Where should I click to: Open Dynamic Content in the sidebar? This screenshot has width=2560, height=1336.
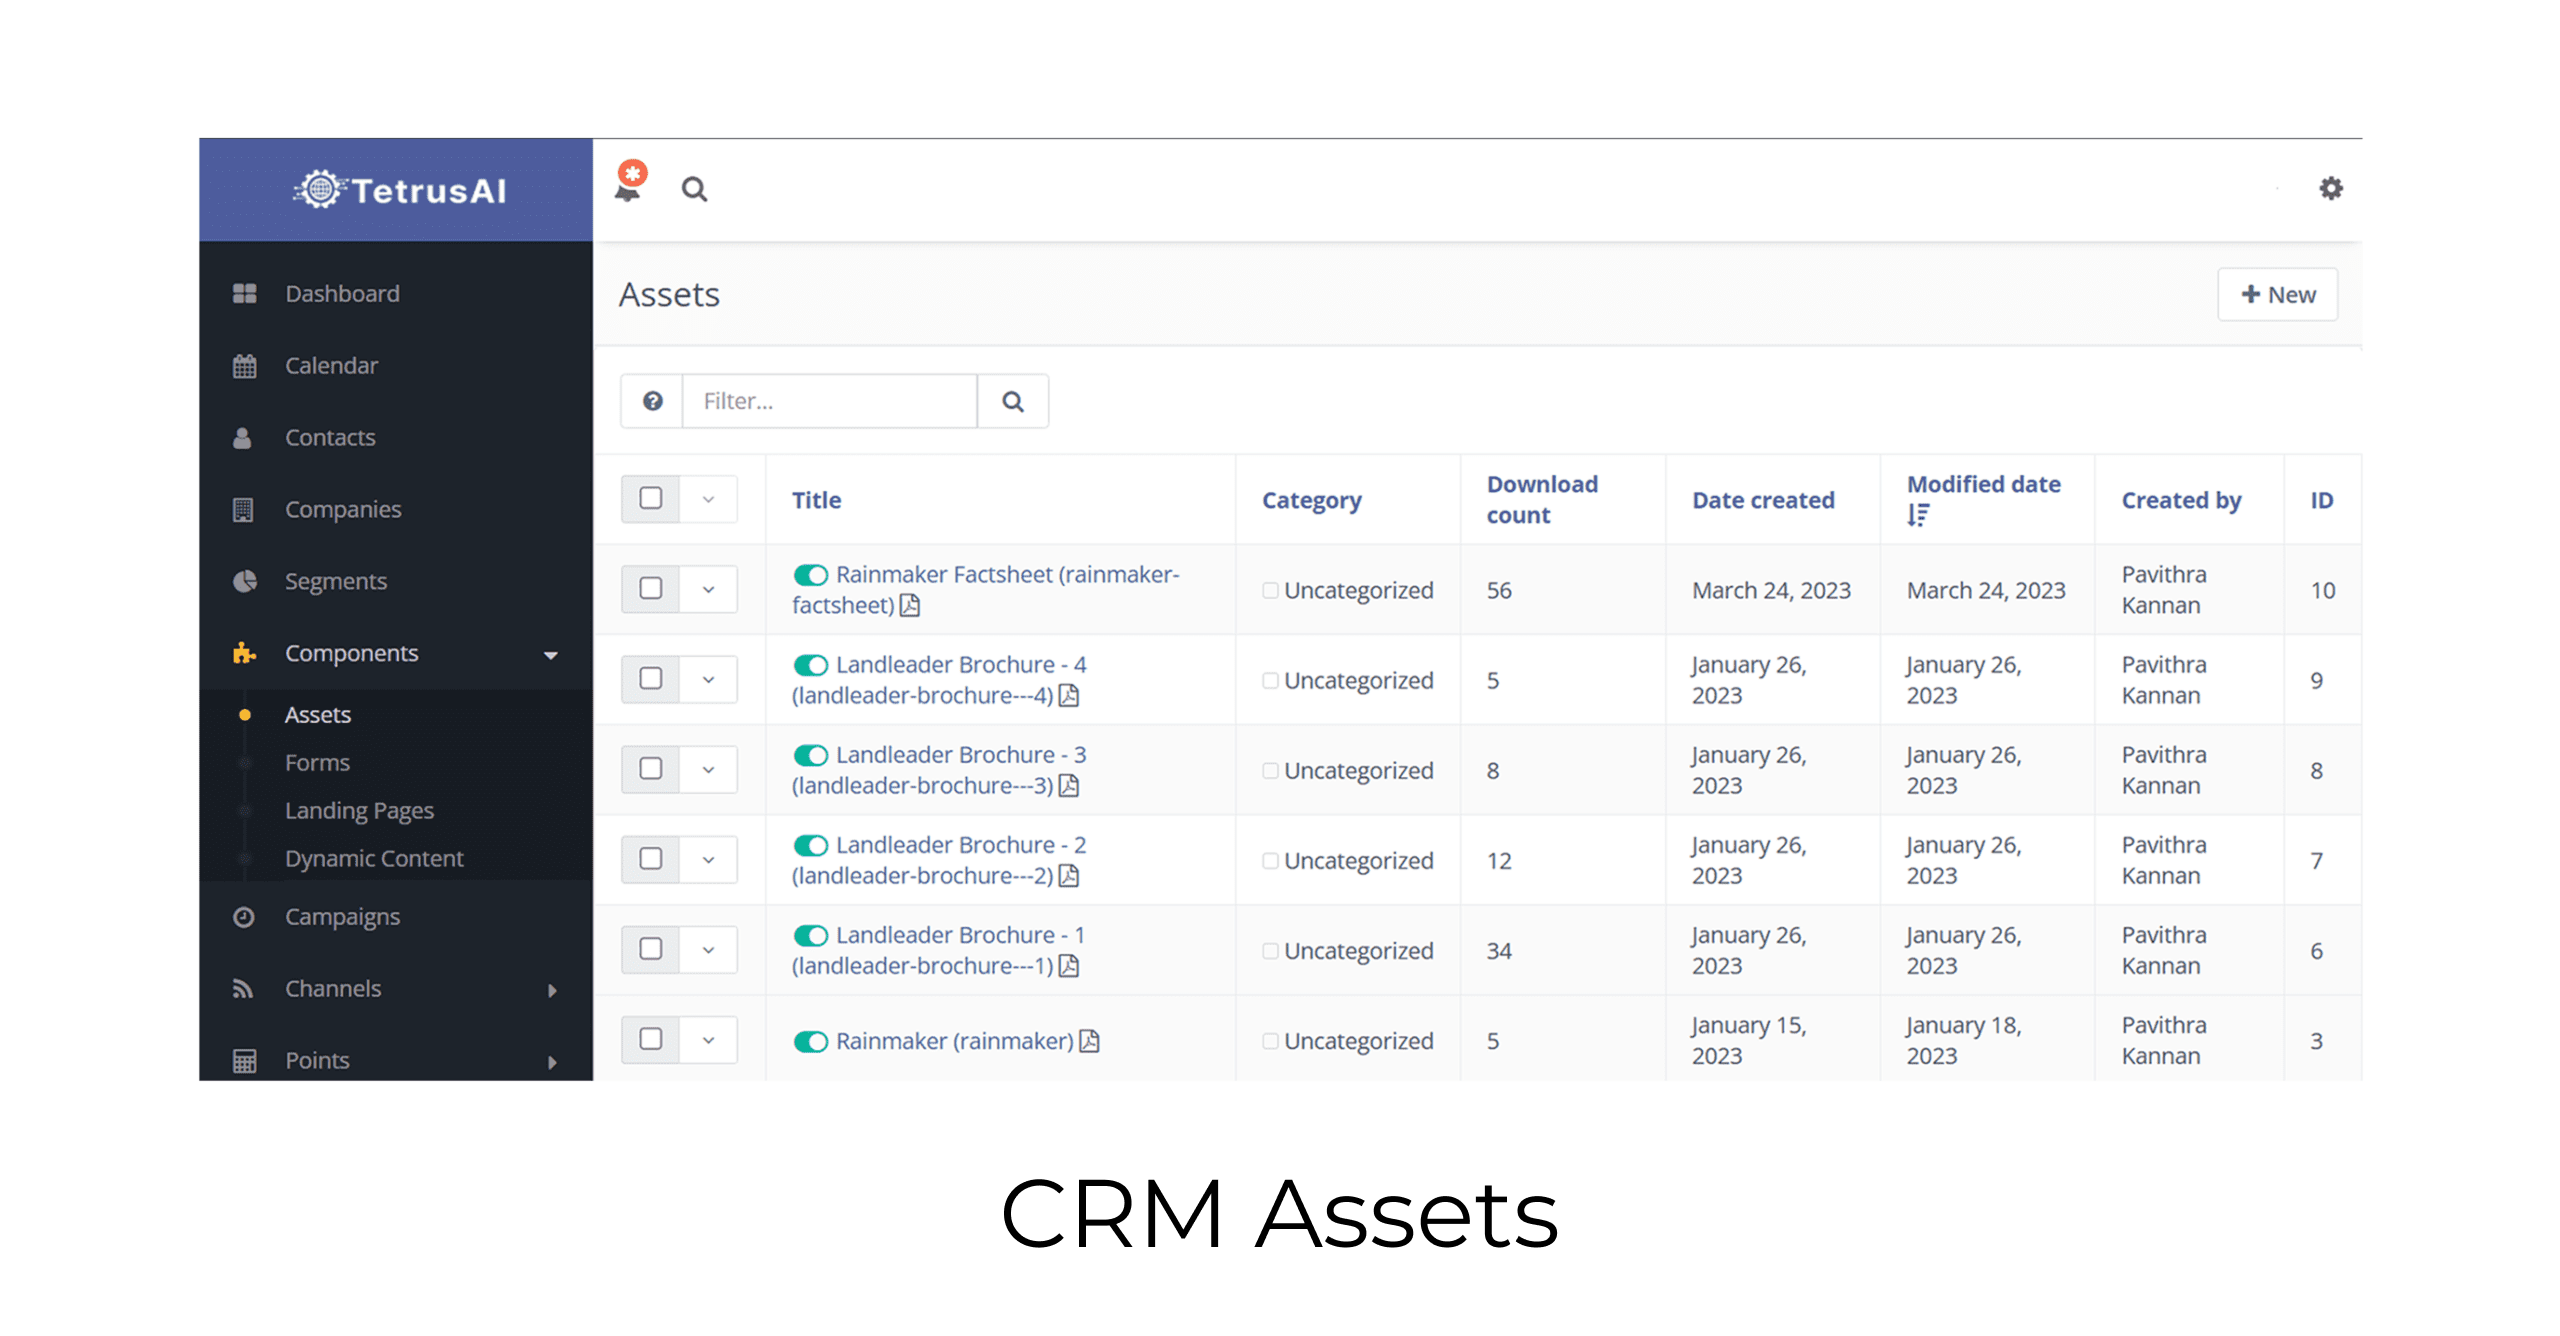374,858
